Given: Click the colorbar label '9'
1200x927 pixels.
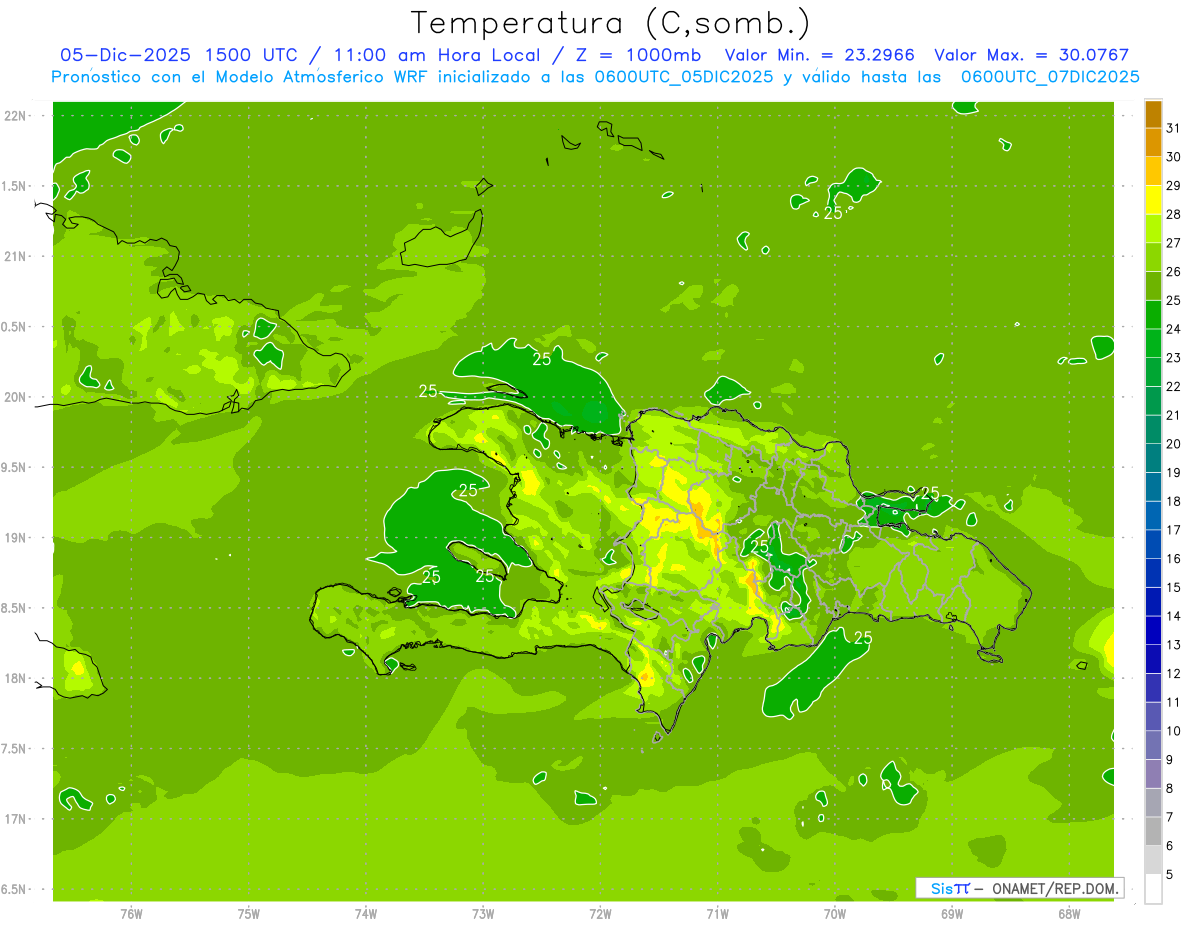Looking at the screenshot, I should [x=1170, y=760].
